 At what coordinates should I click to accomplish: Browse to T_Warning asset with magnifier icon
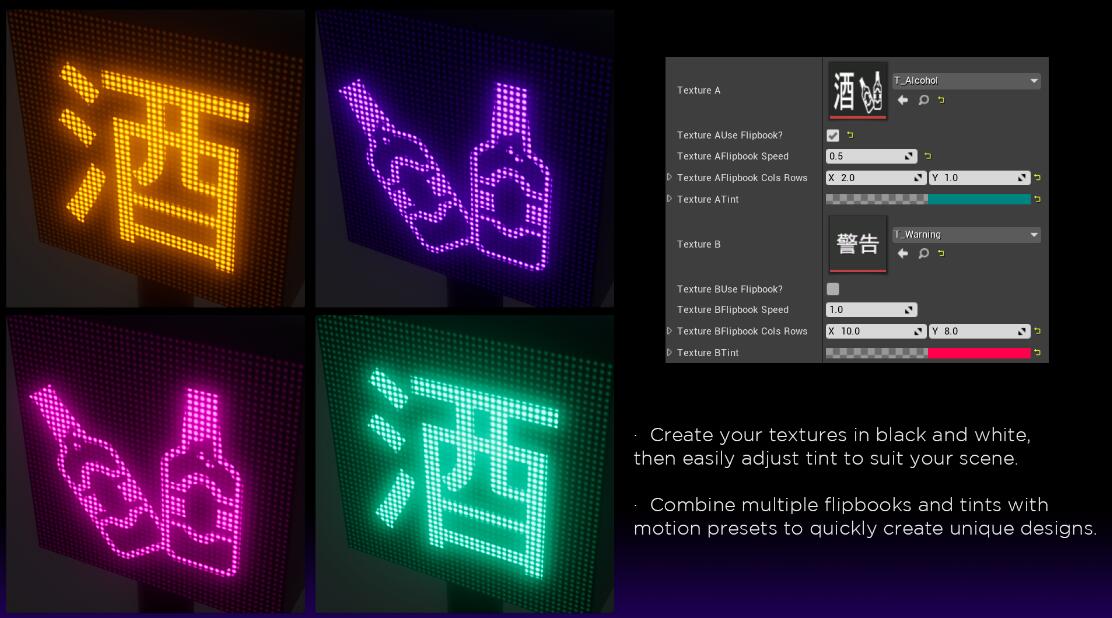coord(923,253)
